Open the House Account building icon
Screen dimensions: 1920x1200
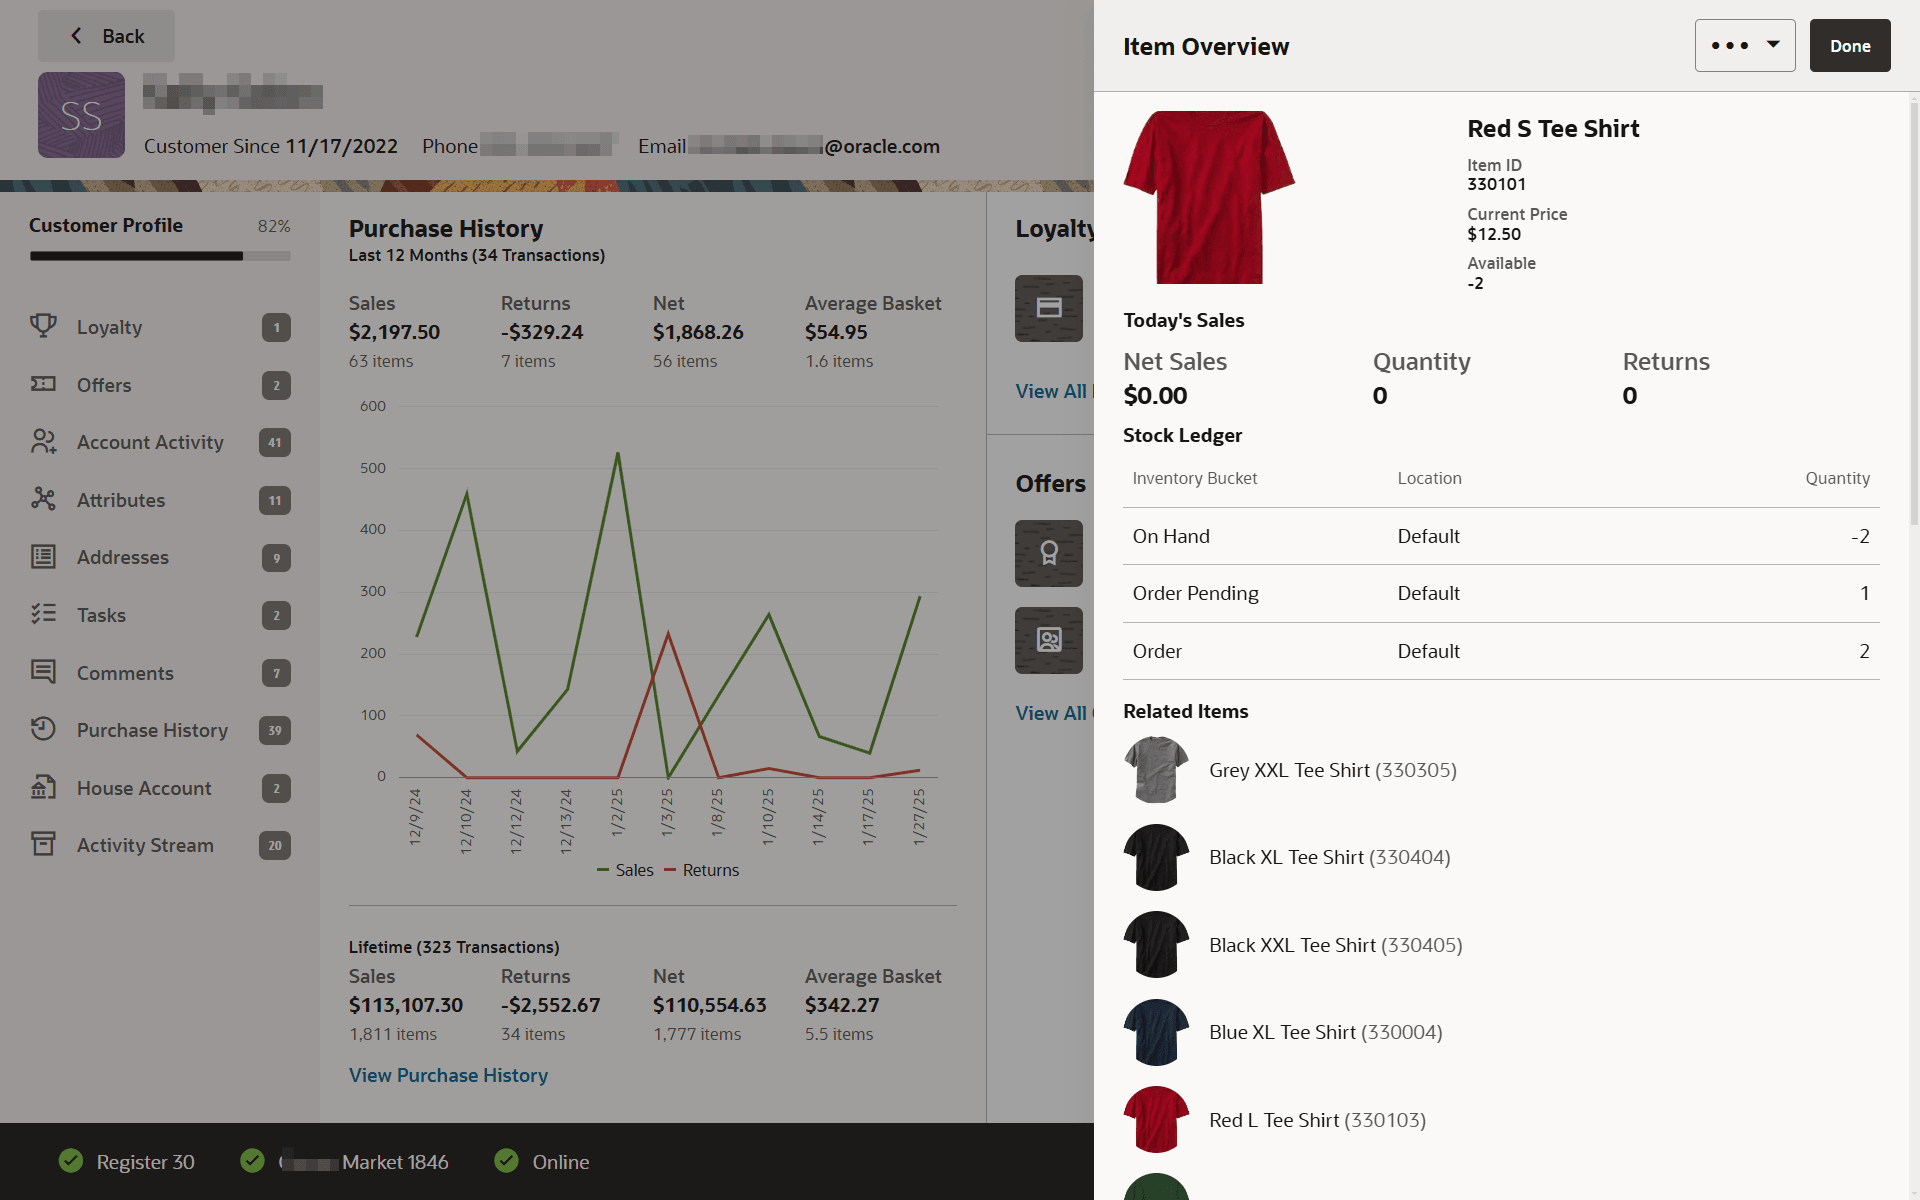point(43,787)
